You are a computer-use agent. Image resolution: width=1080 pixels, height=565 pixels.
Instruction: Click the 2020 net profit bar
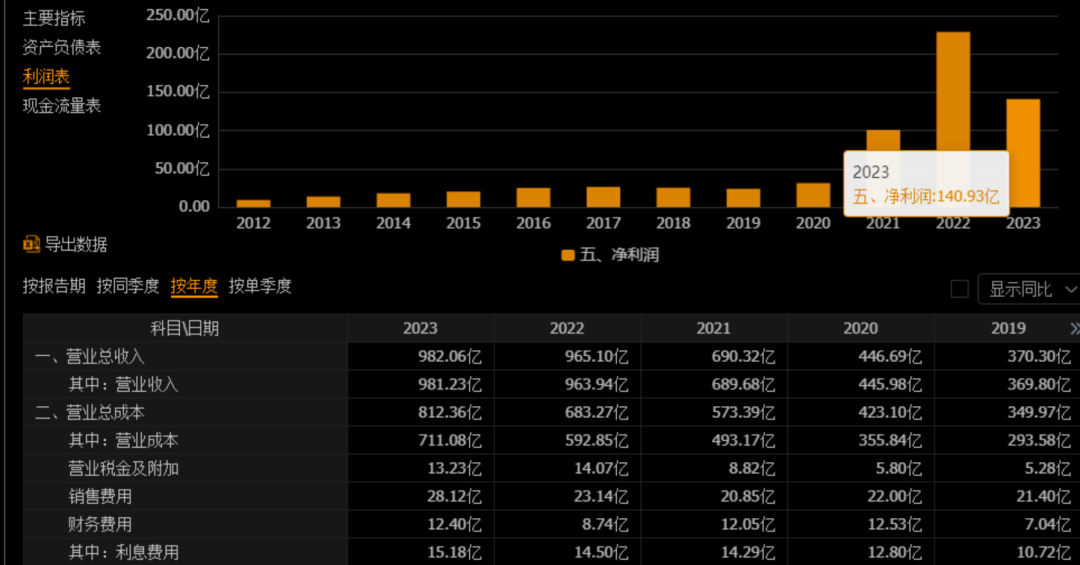point(813,195)
